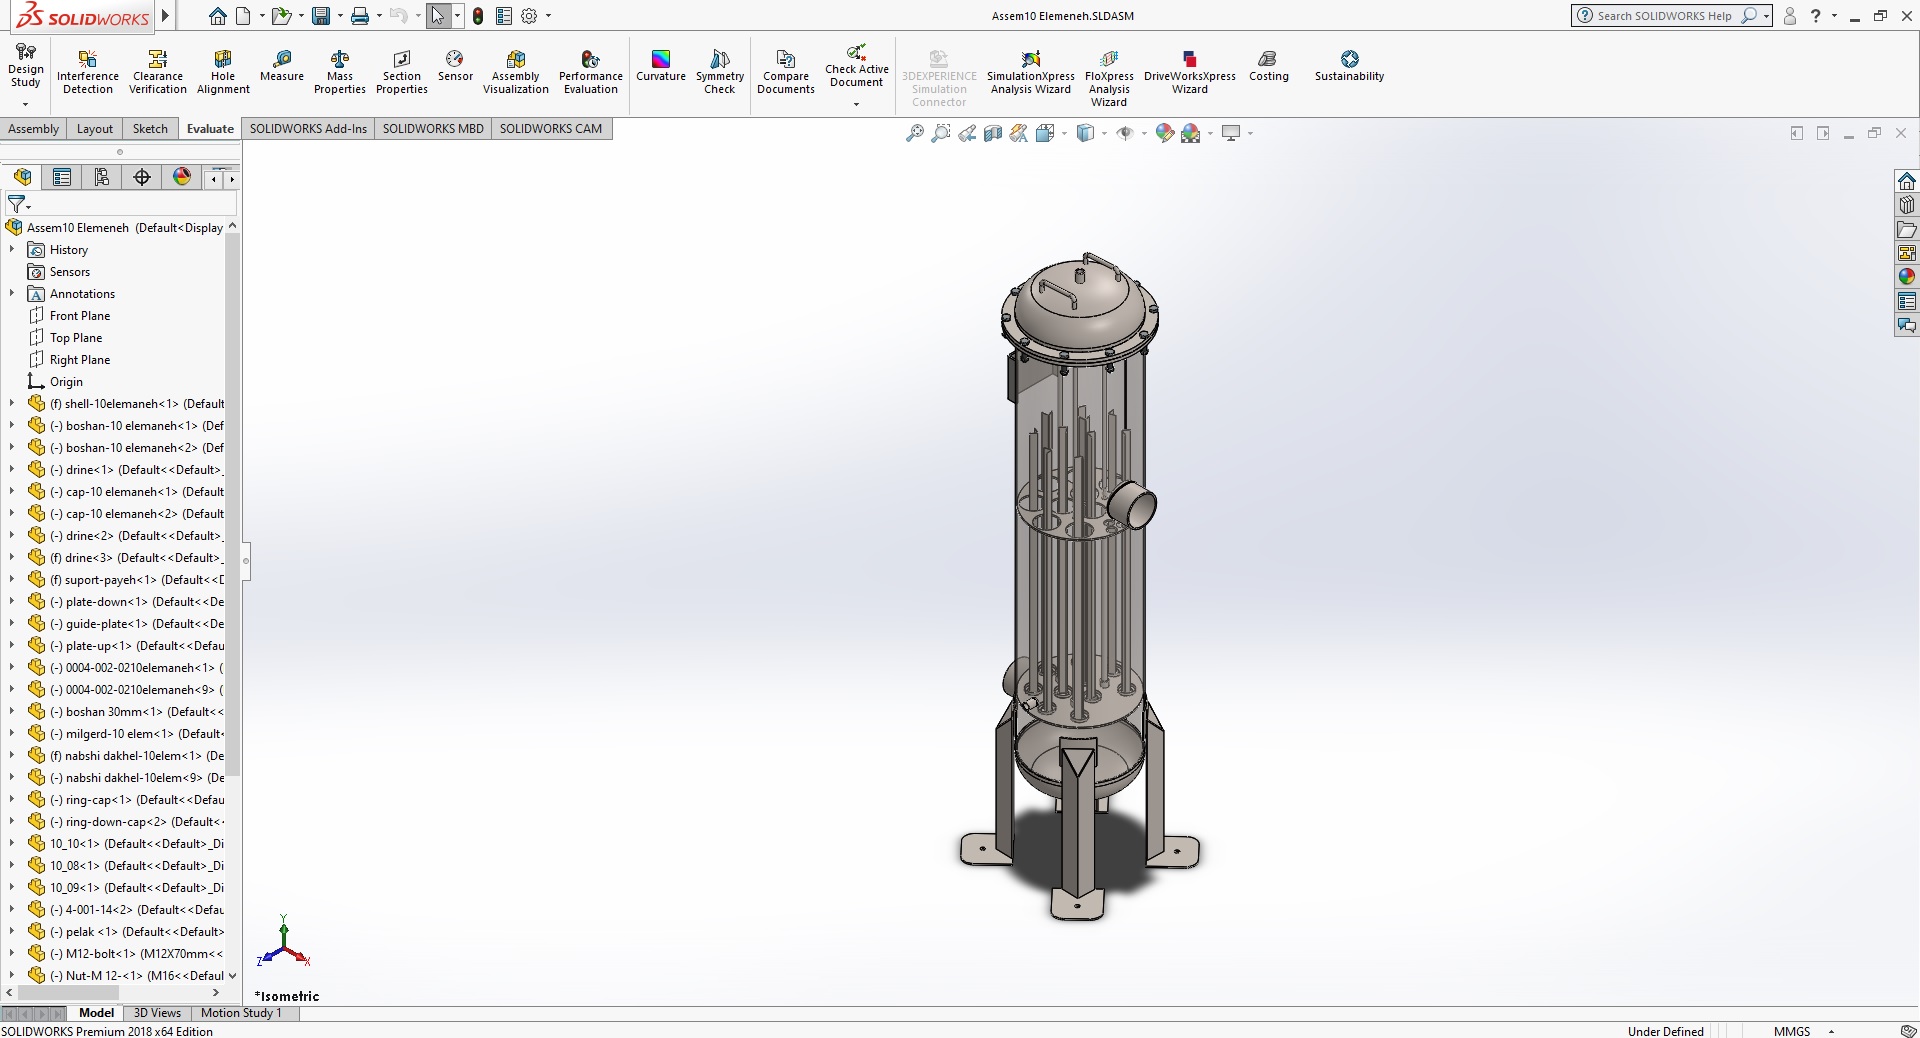Show the ConfigurationManager tab
The height and width of the screenshot is (1038, 1920).
[x=102, y=177]
